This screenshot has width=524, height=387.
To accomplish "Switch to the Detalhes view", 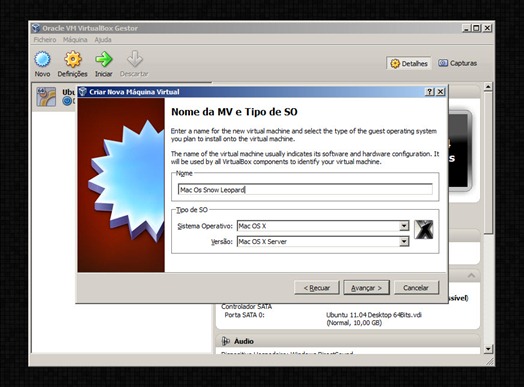I will click(409, 63).
